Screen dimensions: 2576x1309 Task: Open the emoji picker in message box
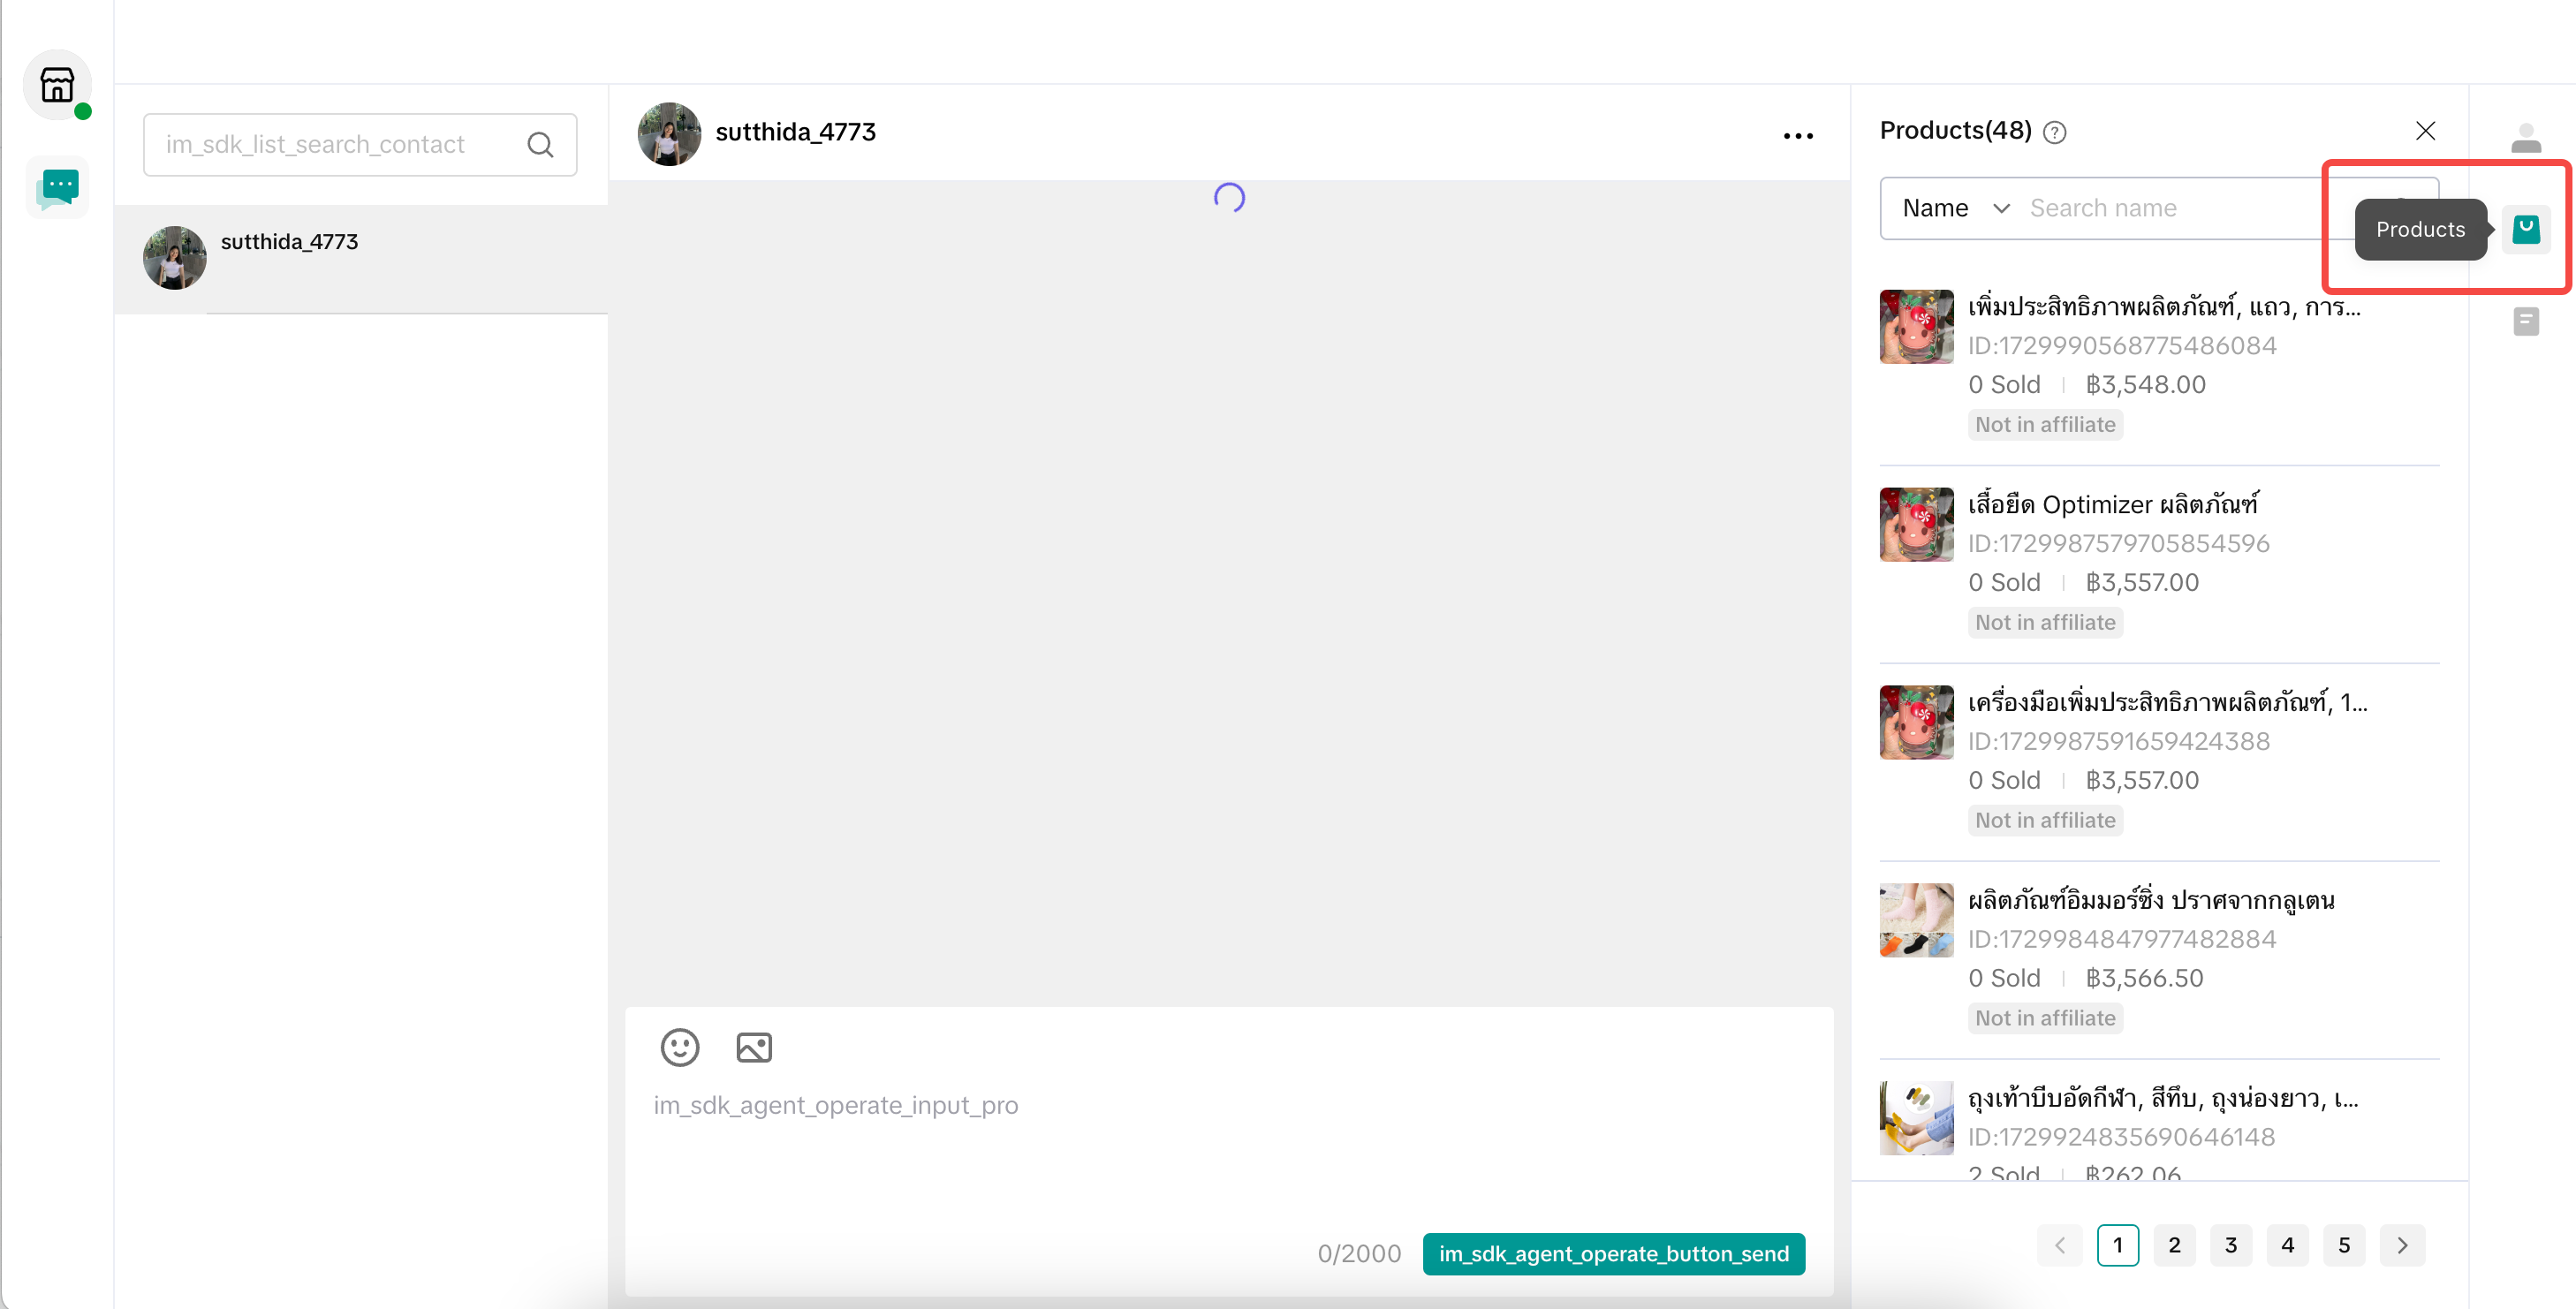[679, 1047]
